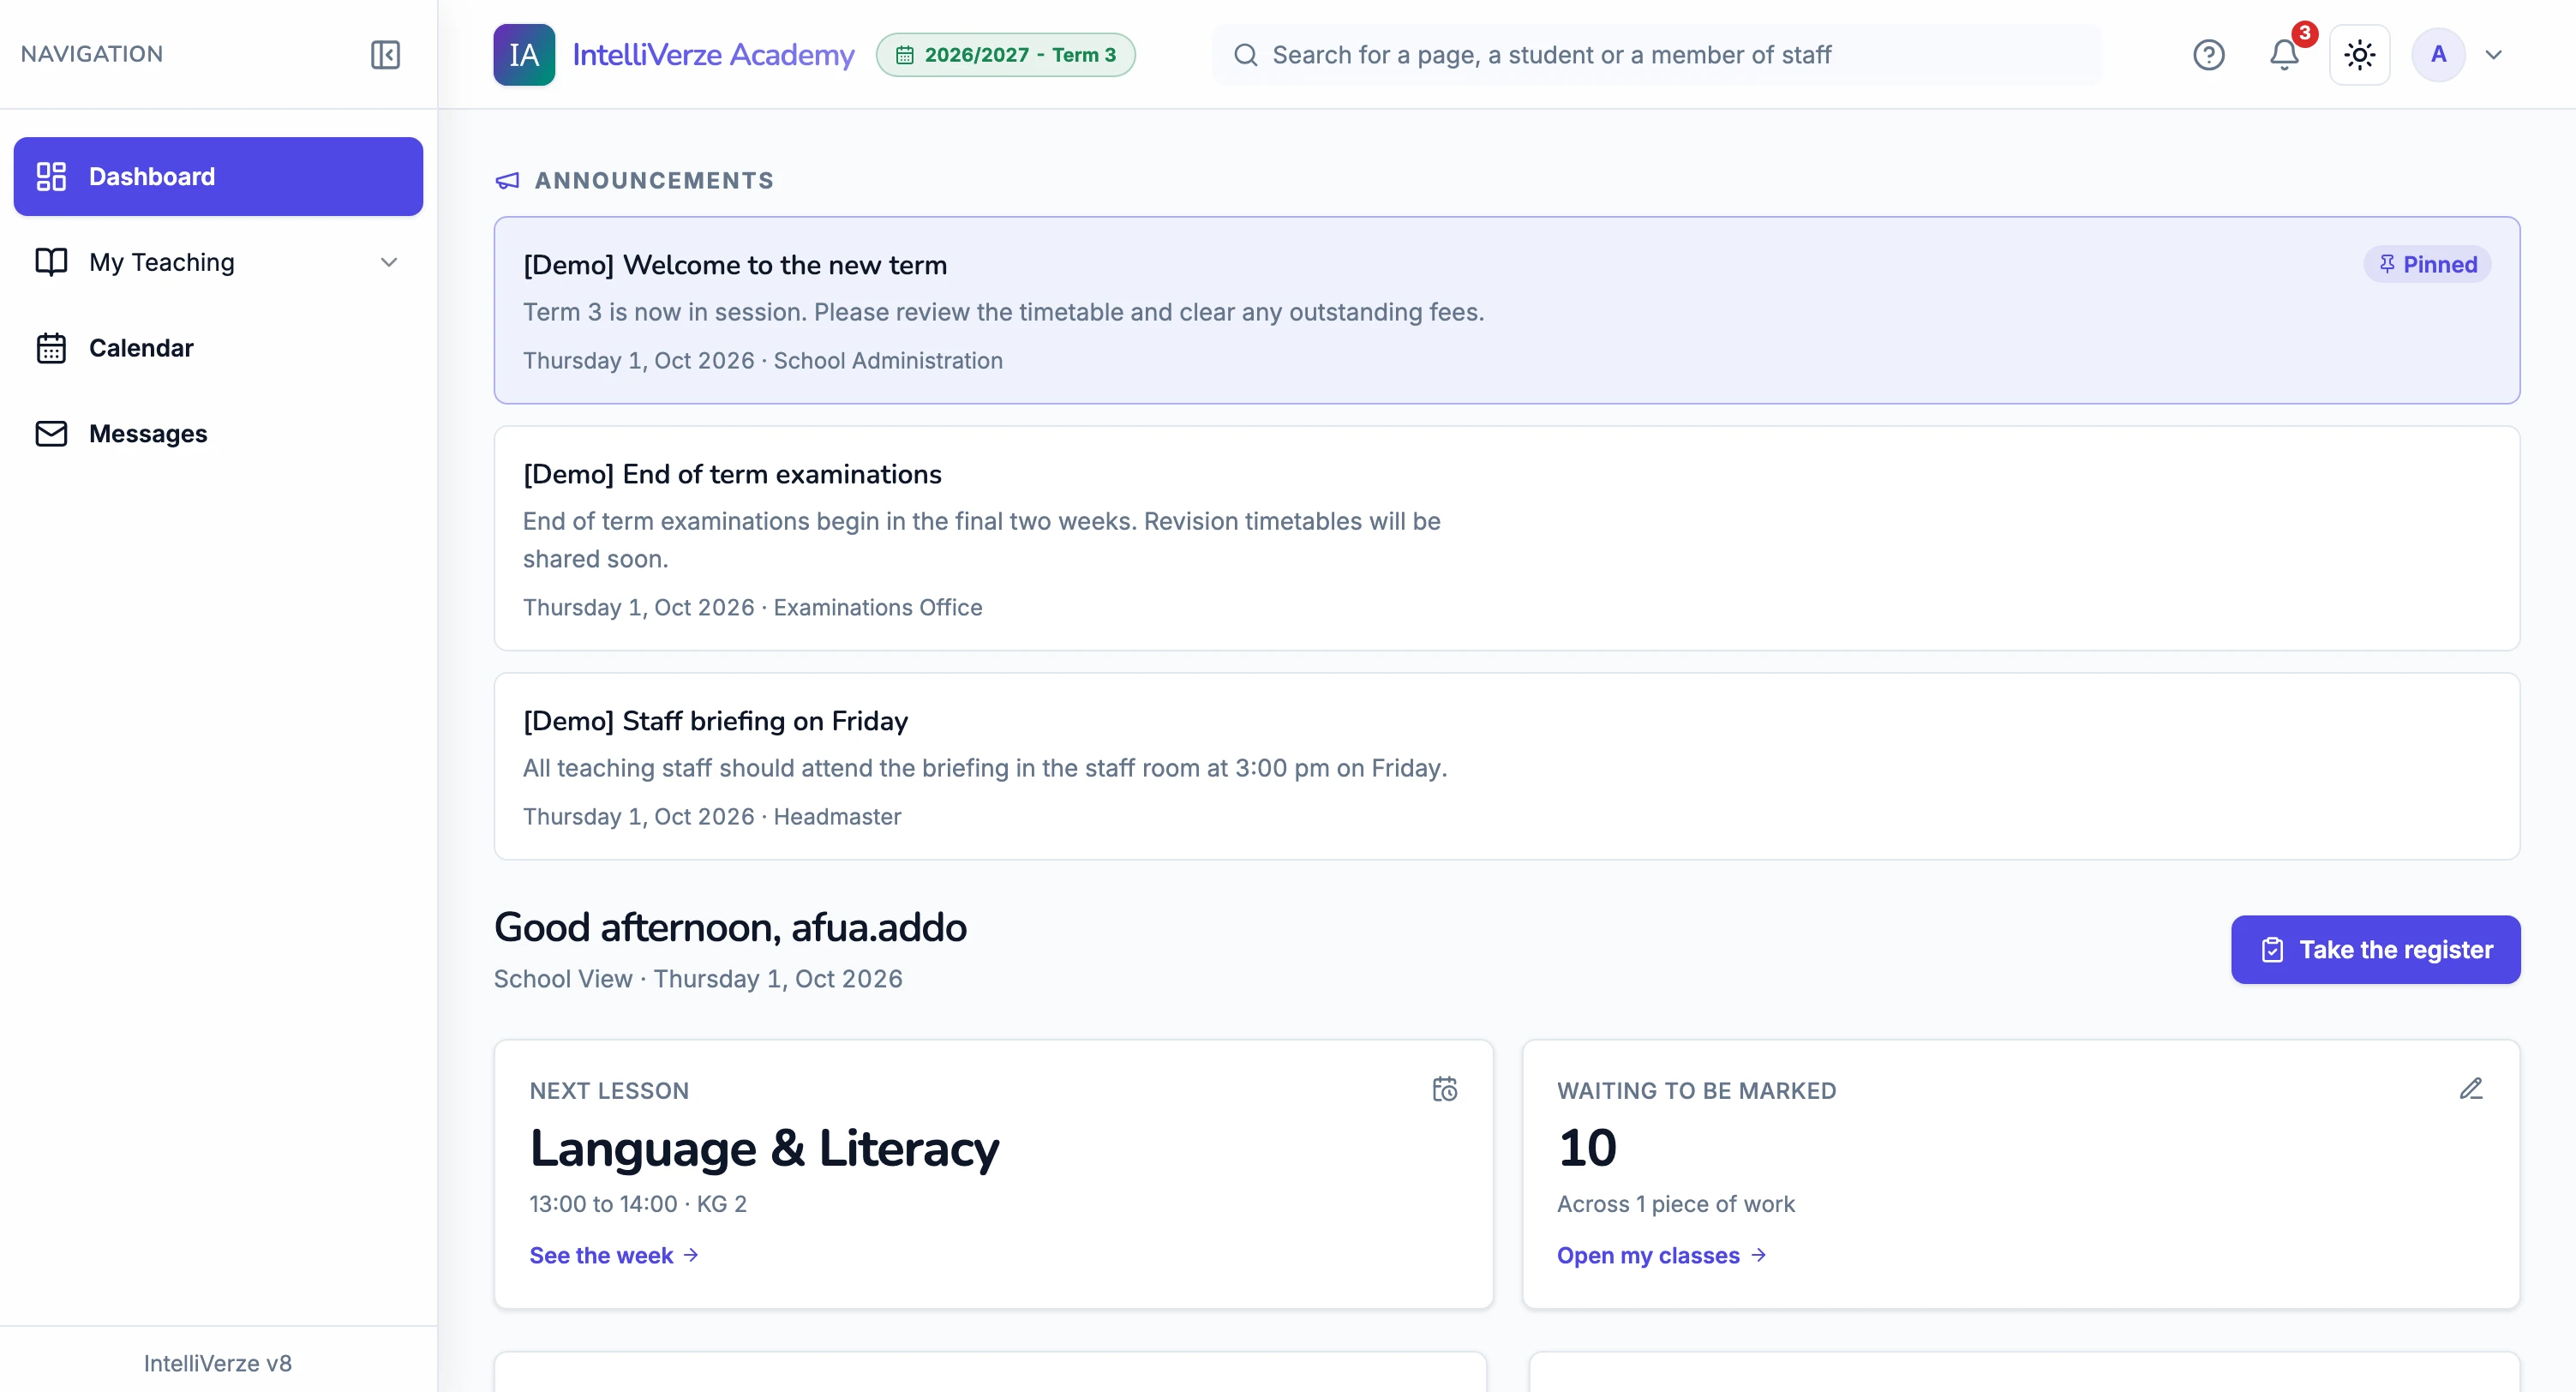
Task: Click IntelliVerze v8 version text
Action: point(218,1362)
